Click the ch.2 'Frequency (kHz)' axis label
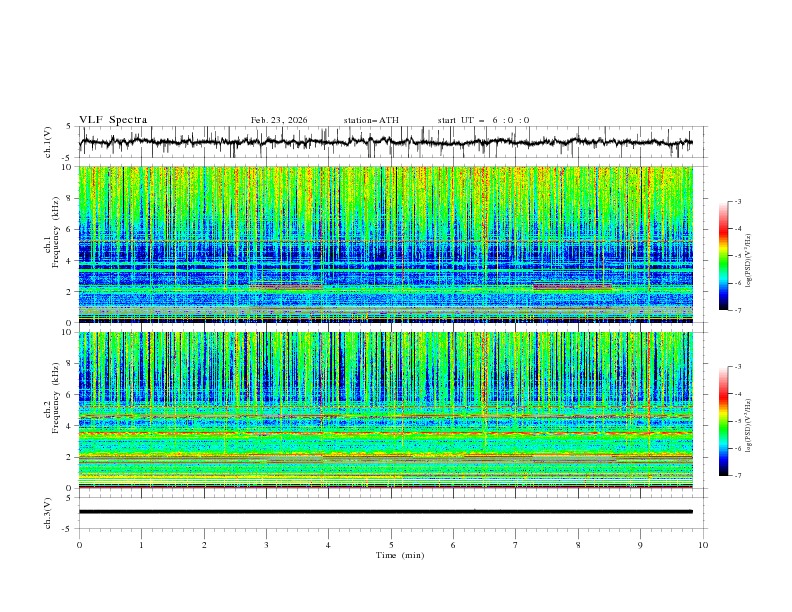Screen dimensions: 792x612 tap(56, 398)
